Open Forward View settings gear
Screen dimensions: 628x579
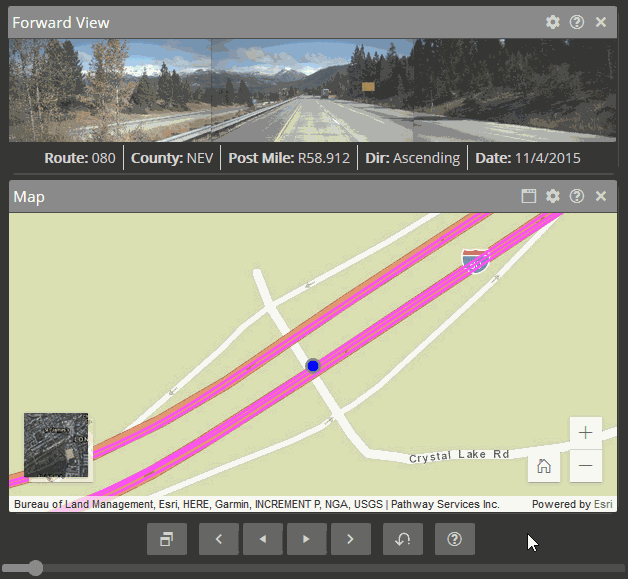[x=553, y=22]
